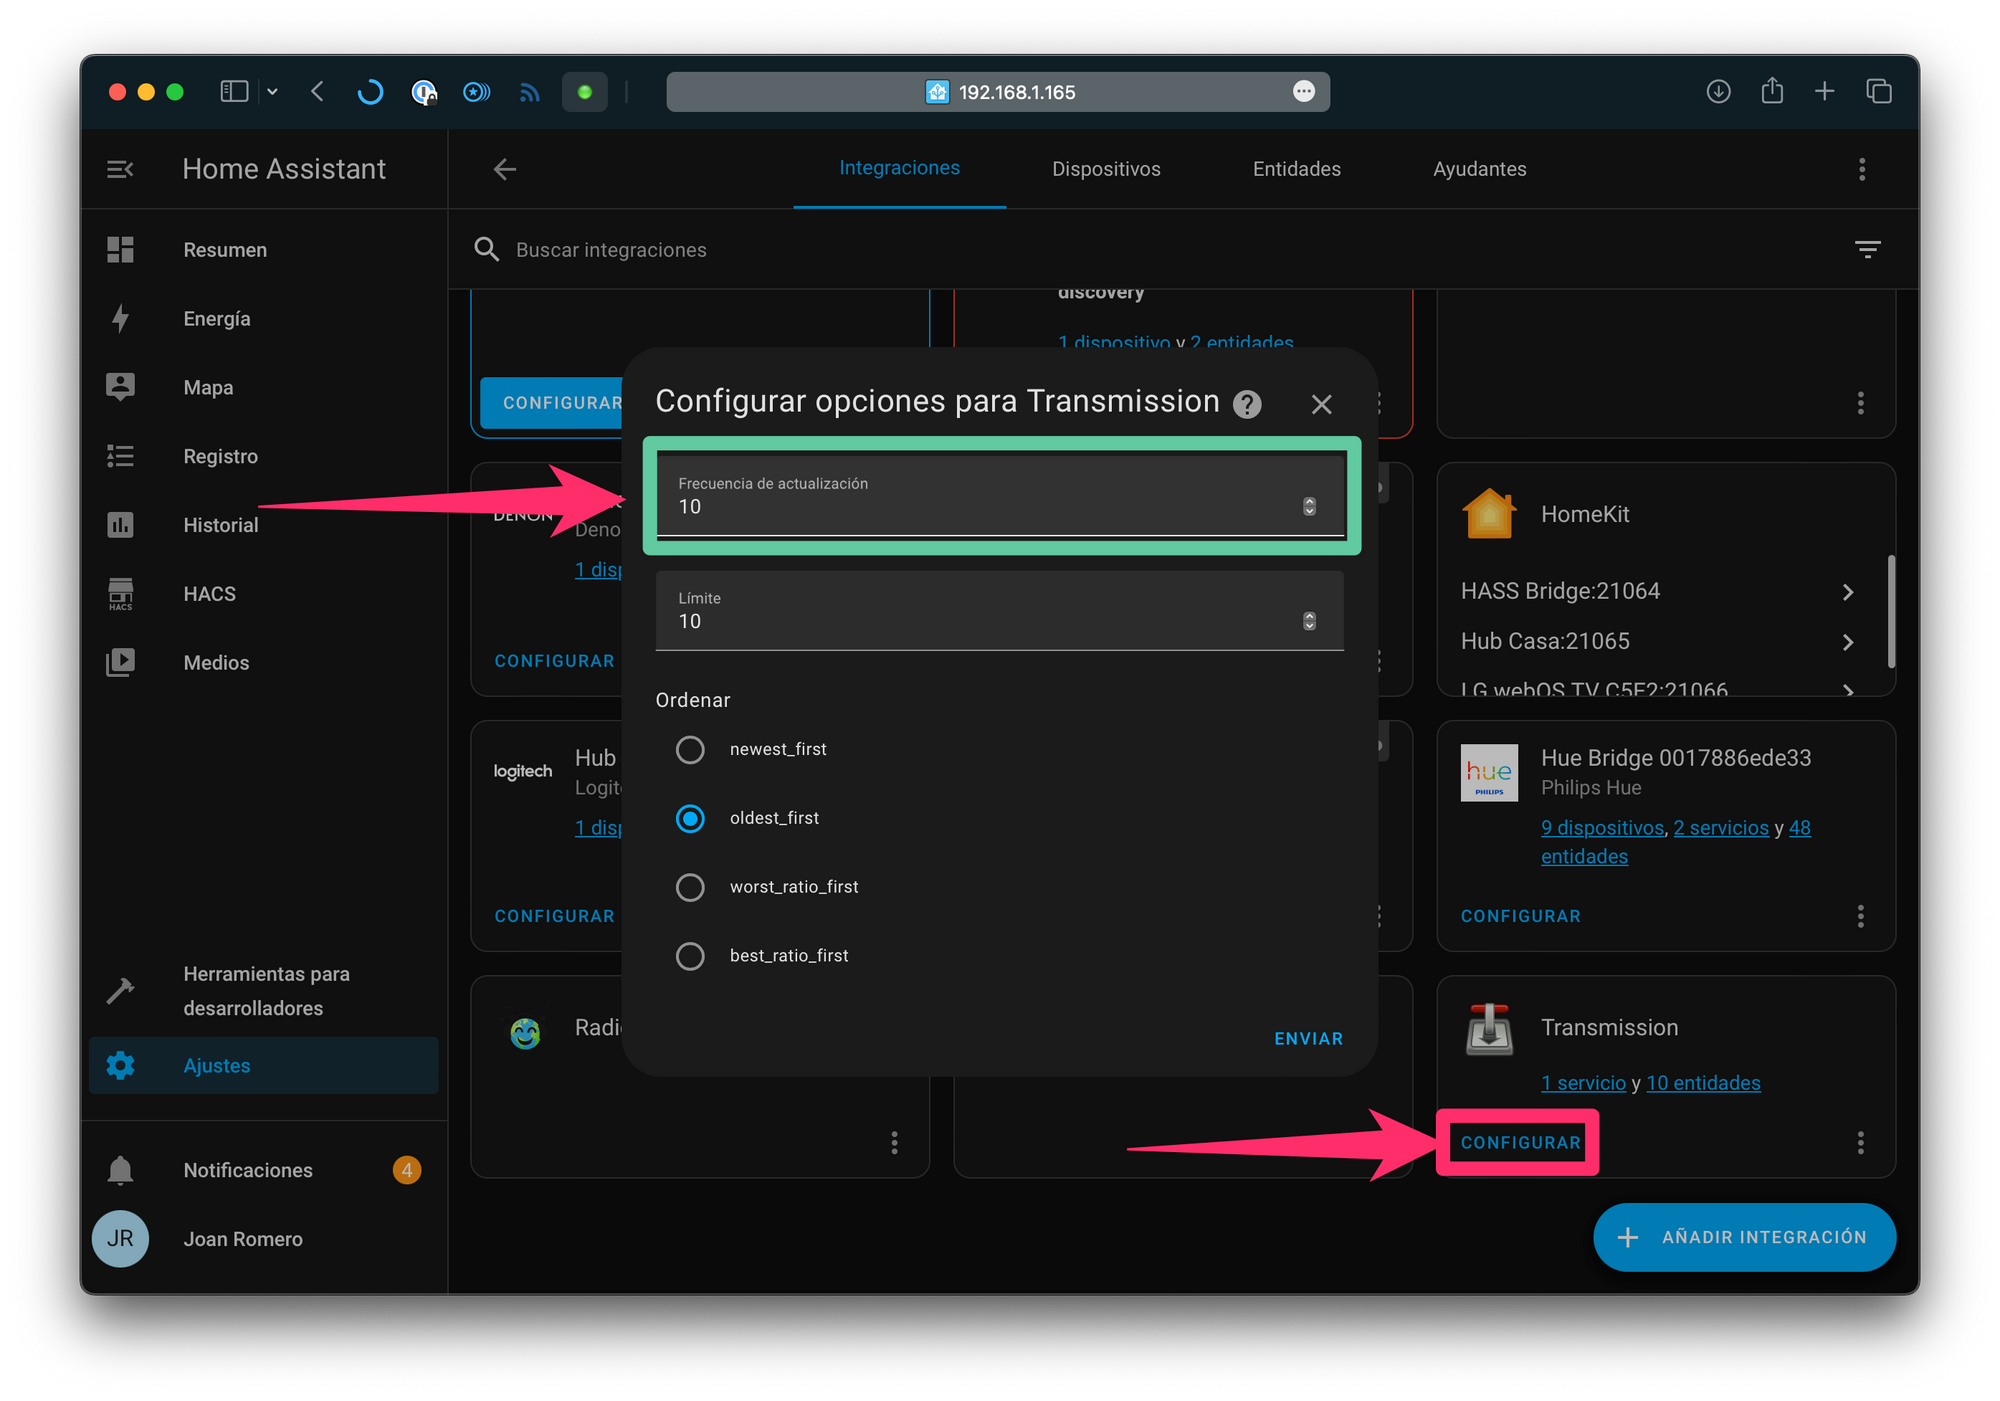The height and width of the screenshot is (1401, 2000).
Task: Open Safari sidebar toggle
Action: 233,92
